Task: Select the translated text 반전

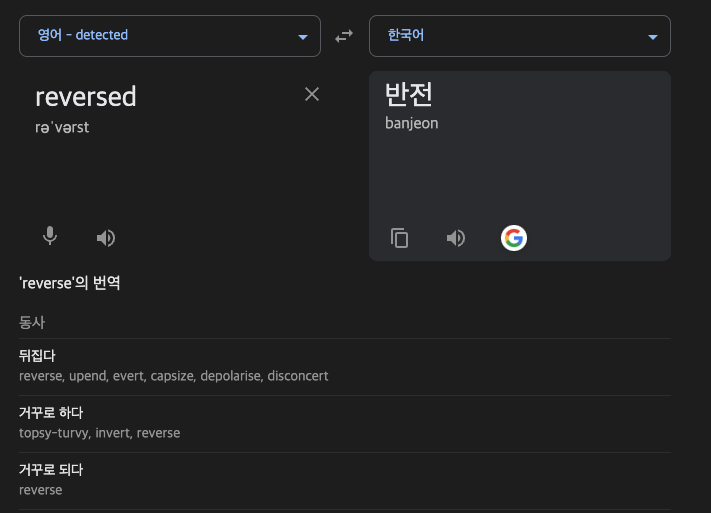Action: click(x=409, y=94)
